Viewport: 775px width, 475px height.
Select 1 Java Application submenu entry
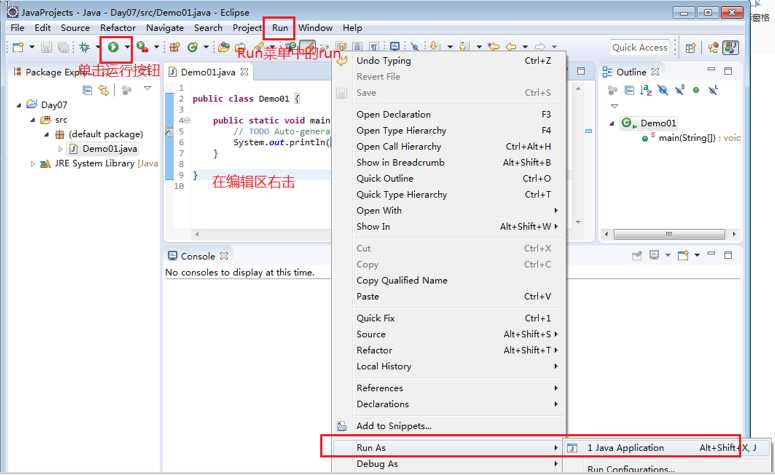pyautogui.click(x=667, y=448)
